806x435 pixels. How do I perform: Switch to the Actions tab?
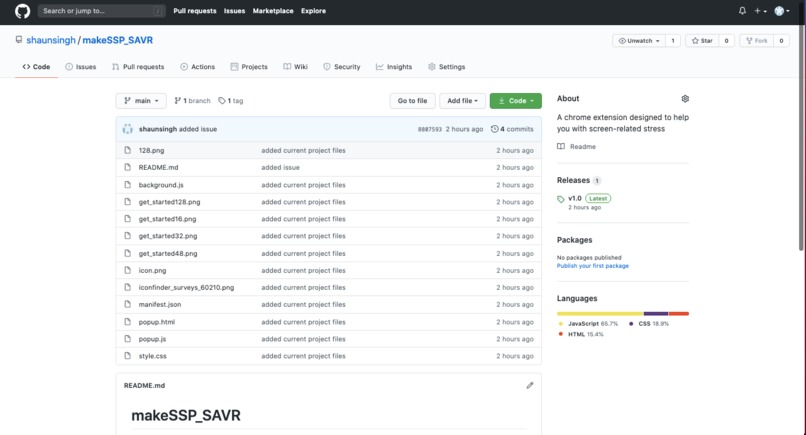(x=197, y=67)
